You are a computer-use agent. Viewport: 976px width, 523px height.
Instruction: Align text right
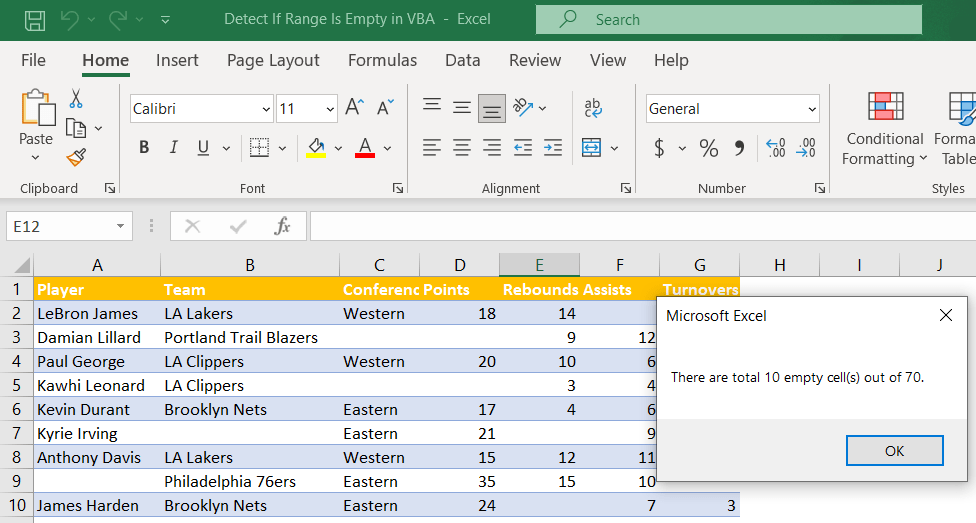[492, 148]
